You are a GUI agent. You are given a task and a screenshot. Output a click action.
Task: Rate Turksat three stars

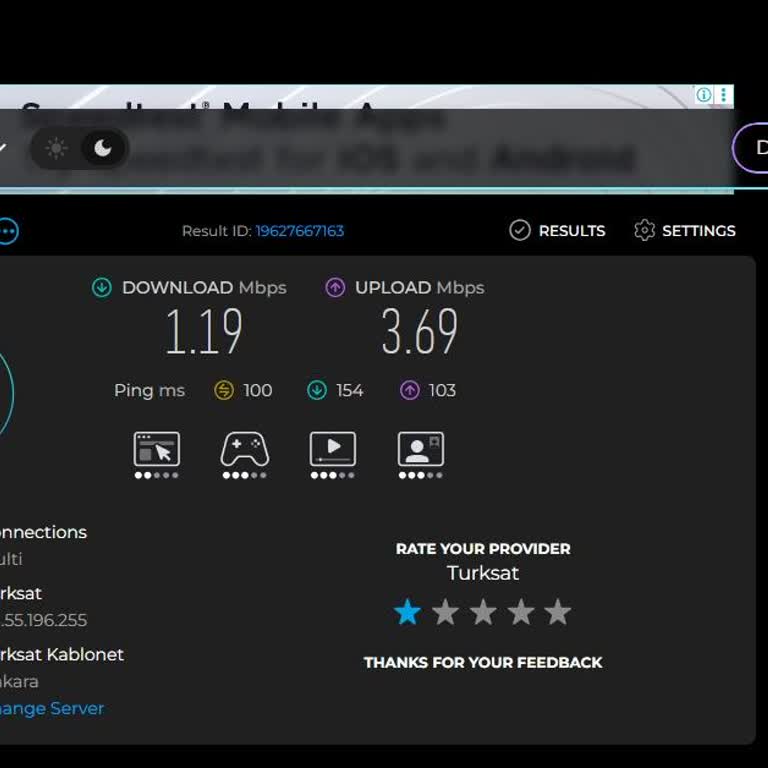(x=483, y=612)
